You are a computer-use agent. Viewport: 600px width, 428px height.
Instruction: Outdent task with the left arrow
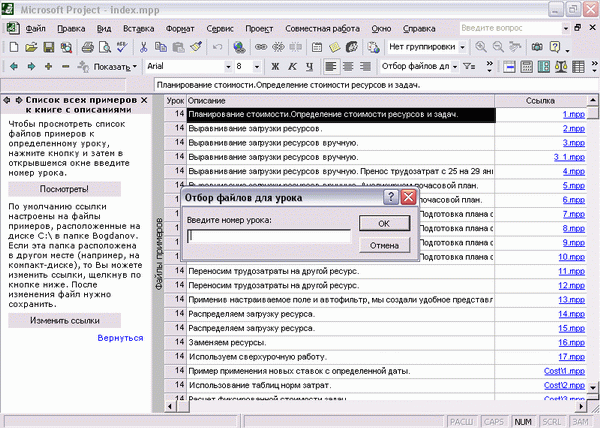click(x=14, y=67)
